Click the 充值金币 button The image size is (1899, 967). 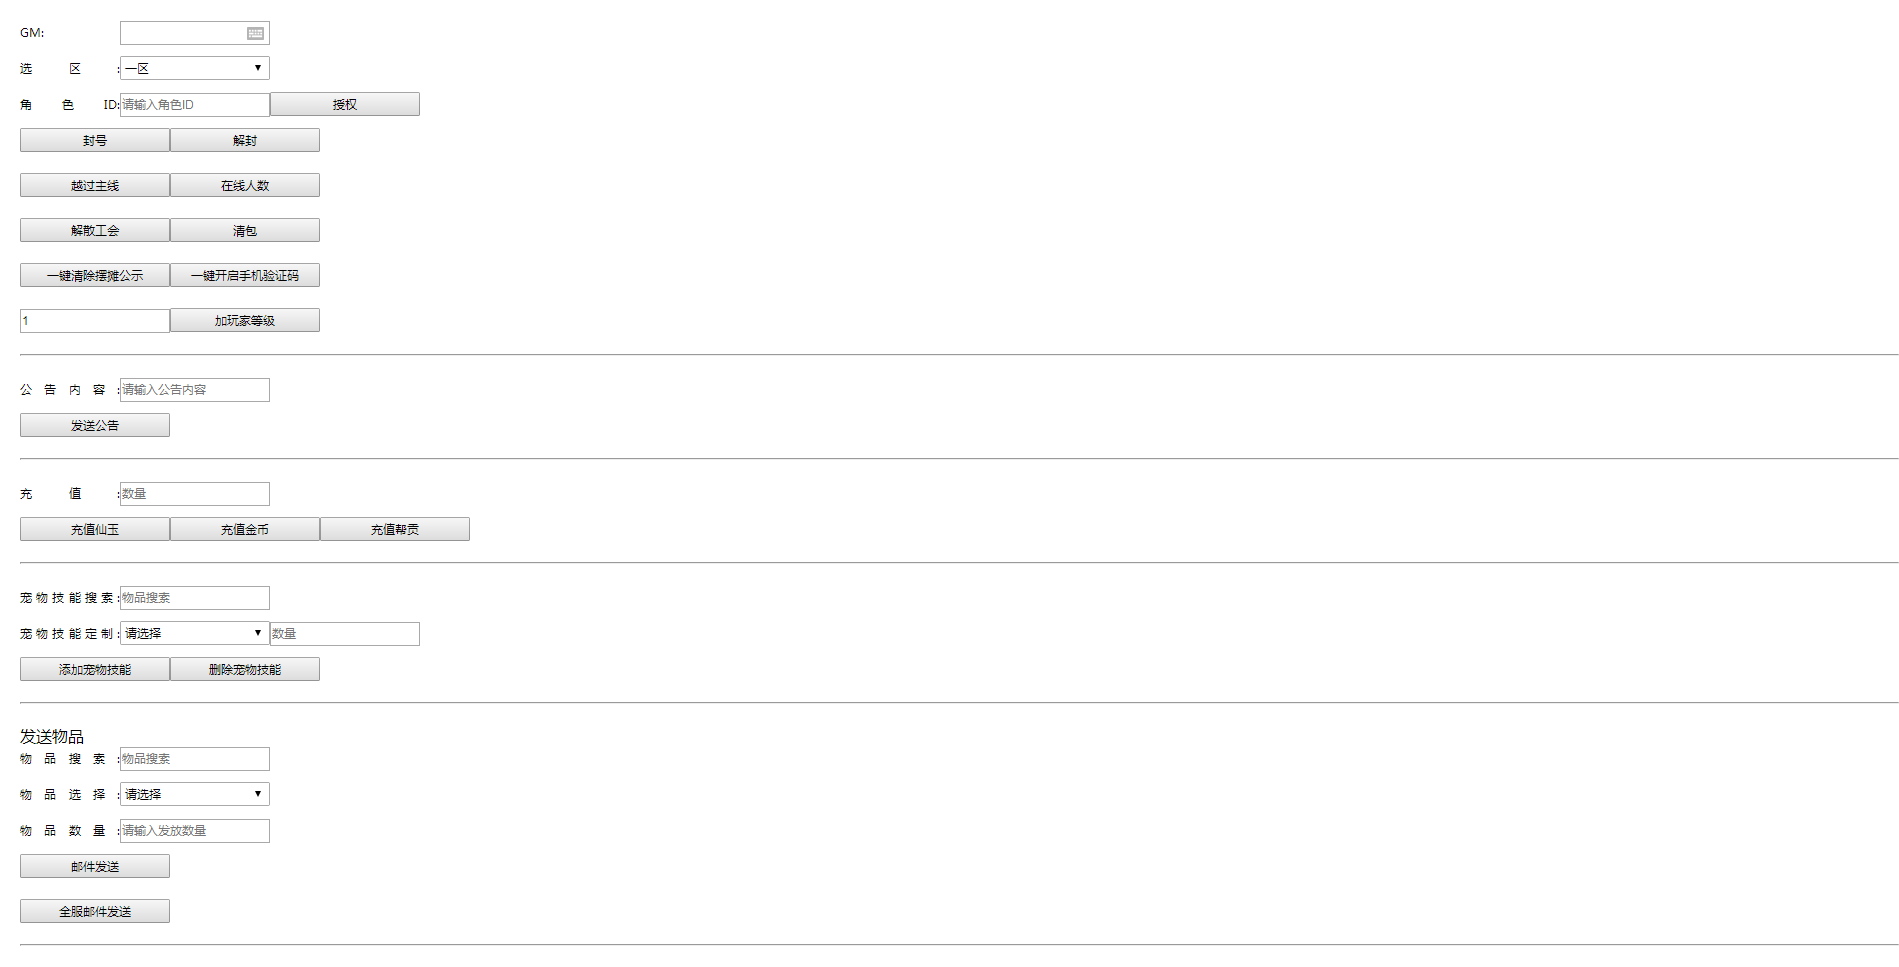(x=245, y=529)
